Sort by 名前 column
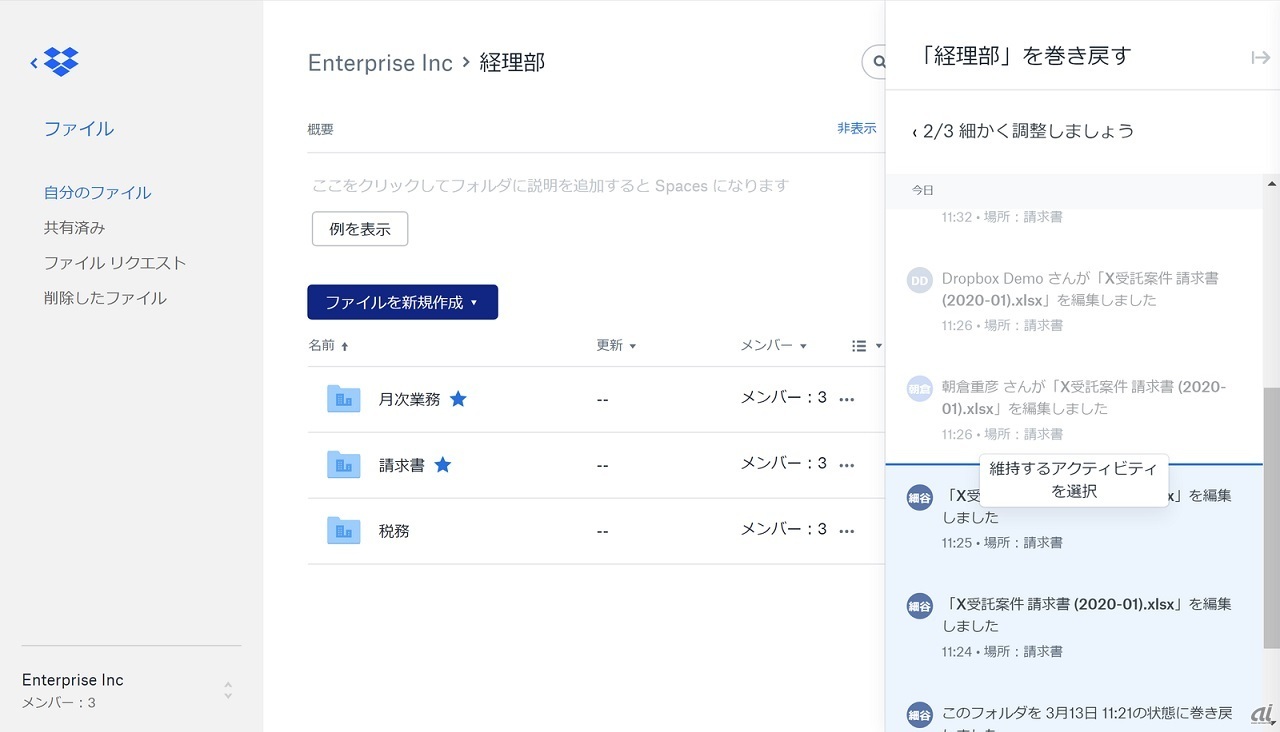Image resolution: width=1280 pixels, height=732 pixels. [328, 346]
